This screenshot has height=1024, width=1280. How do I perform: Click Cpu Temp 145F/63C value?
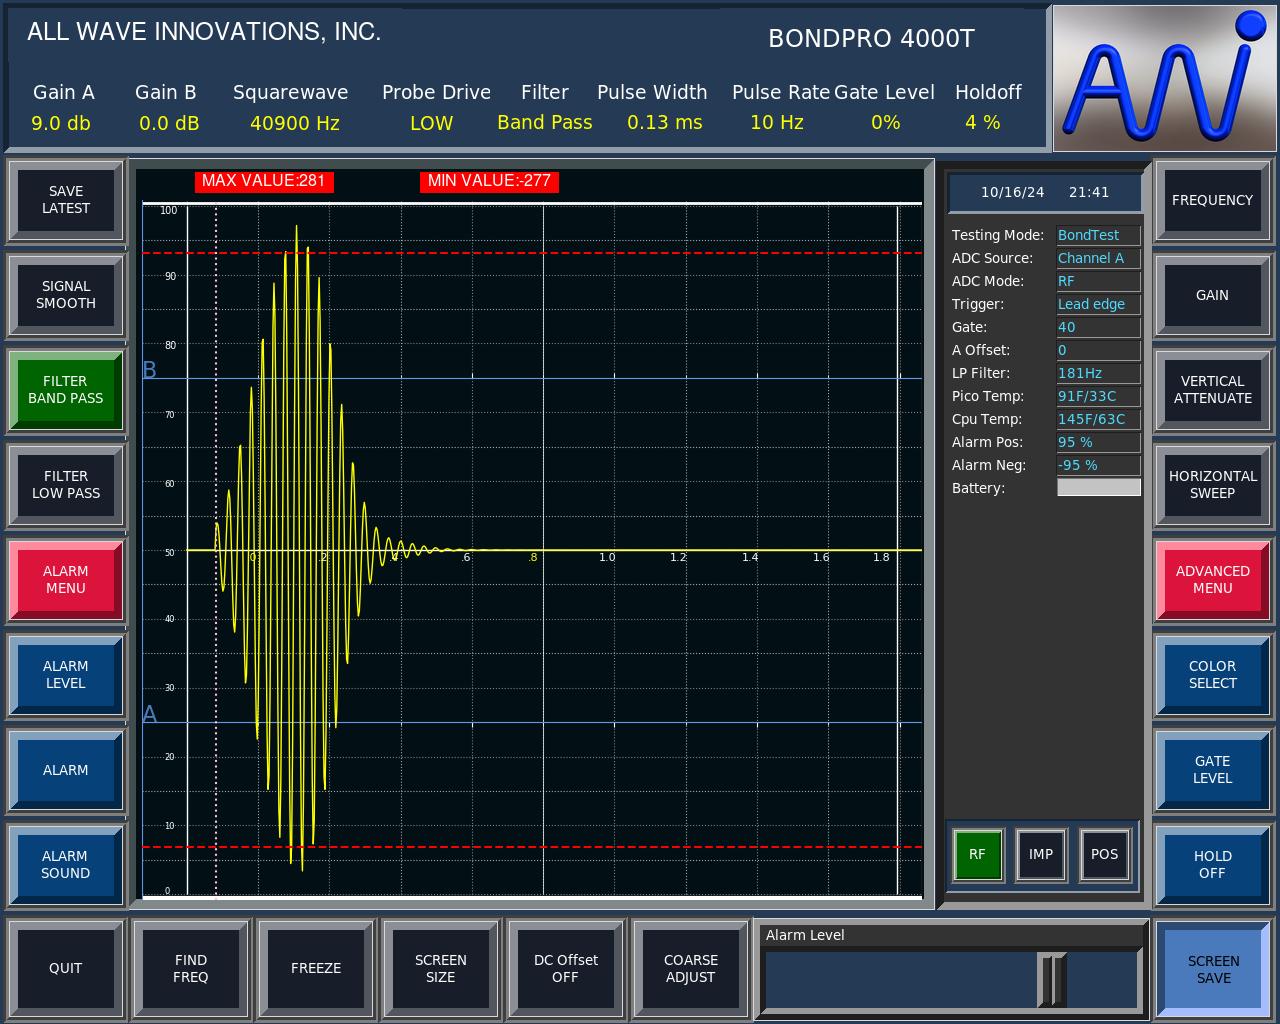click(1098, 420)
